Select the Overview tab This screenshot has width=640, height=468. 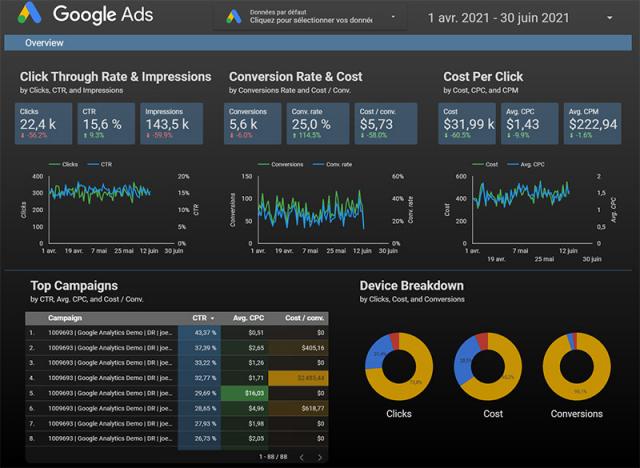44,43
